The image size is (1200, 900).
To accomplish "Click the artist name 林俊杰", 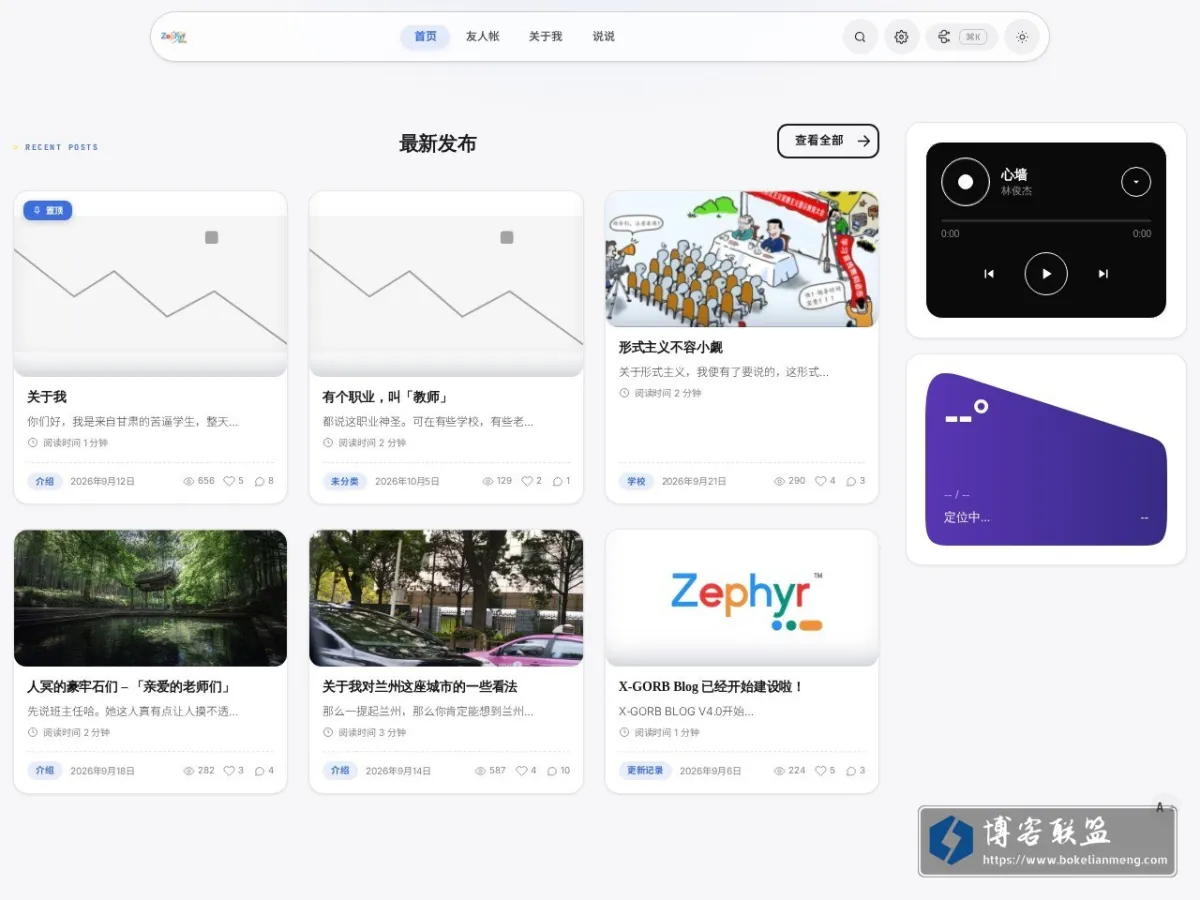I will click(x=1016, y=191).
